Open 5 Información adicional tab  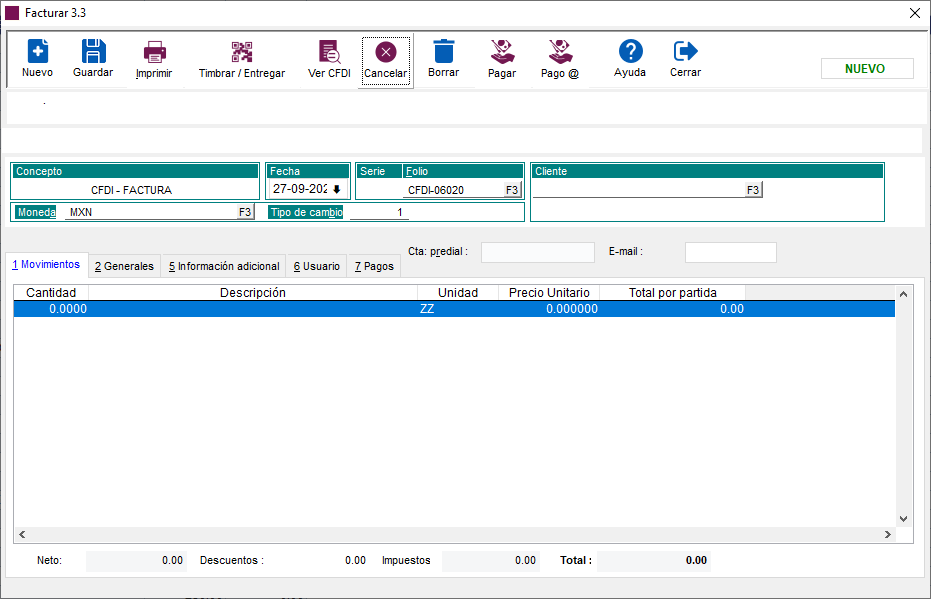coord(224,267)
